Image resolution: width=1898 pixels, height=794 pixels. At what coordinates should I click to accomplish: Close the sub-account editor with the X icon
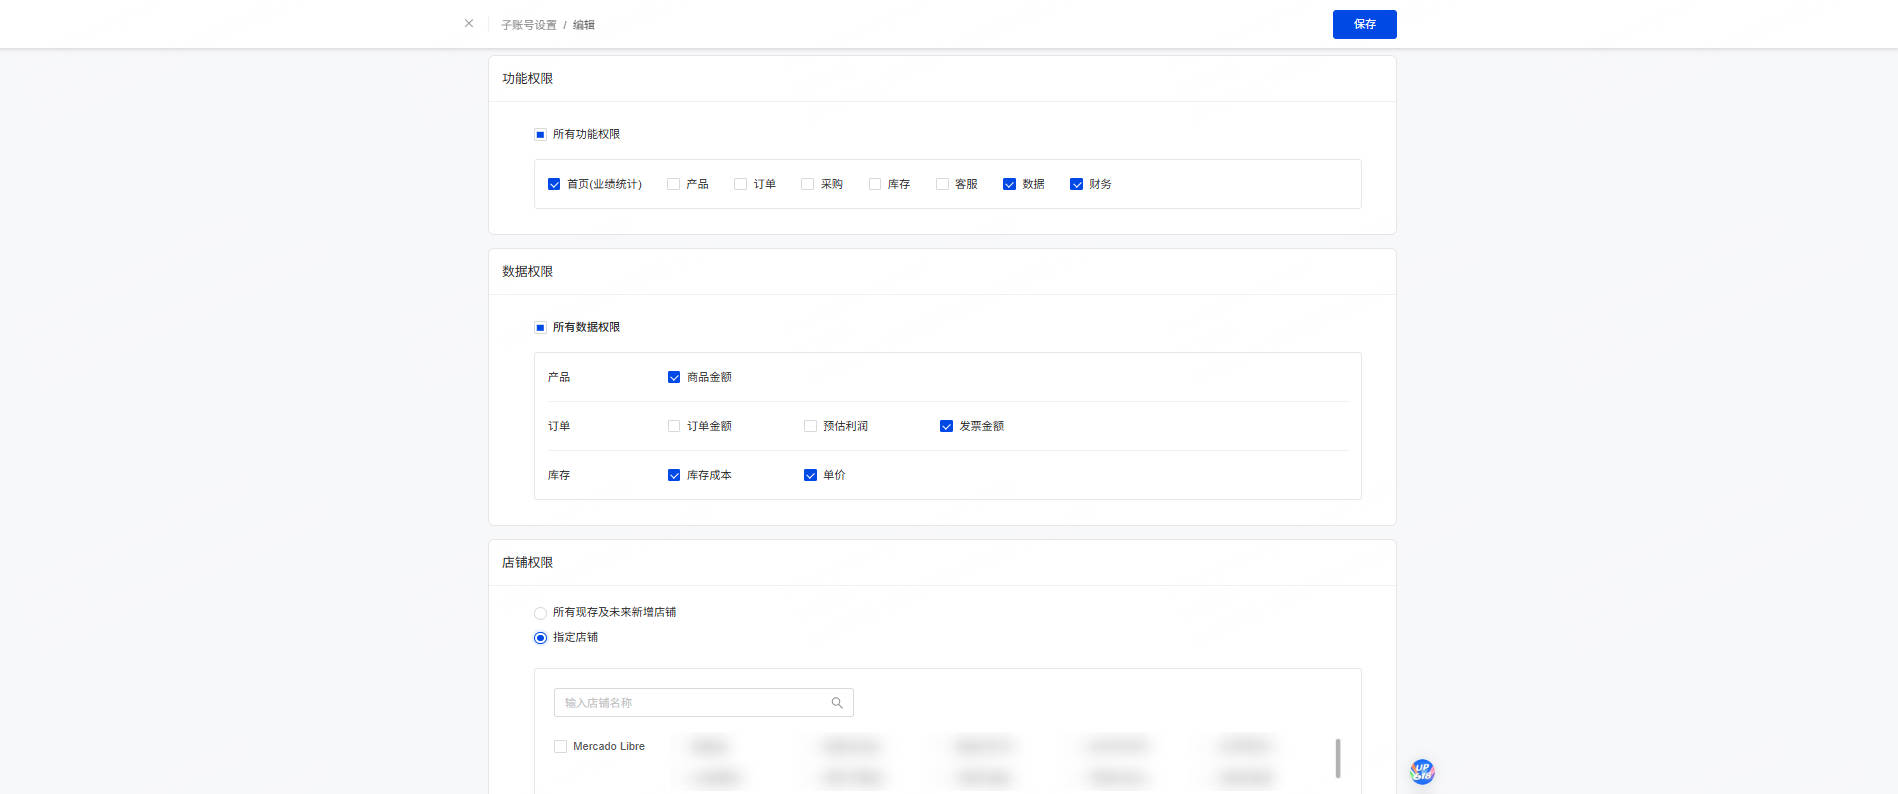tap(469, 23)
